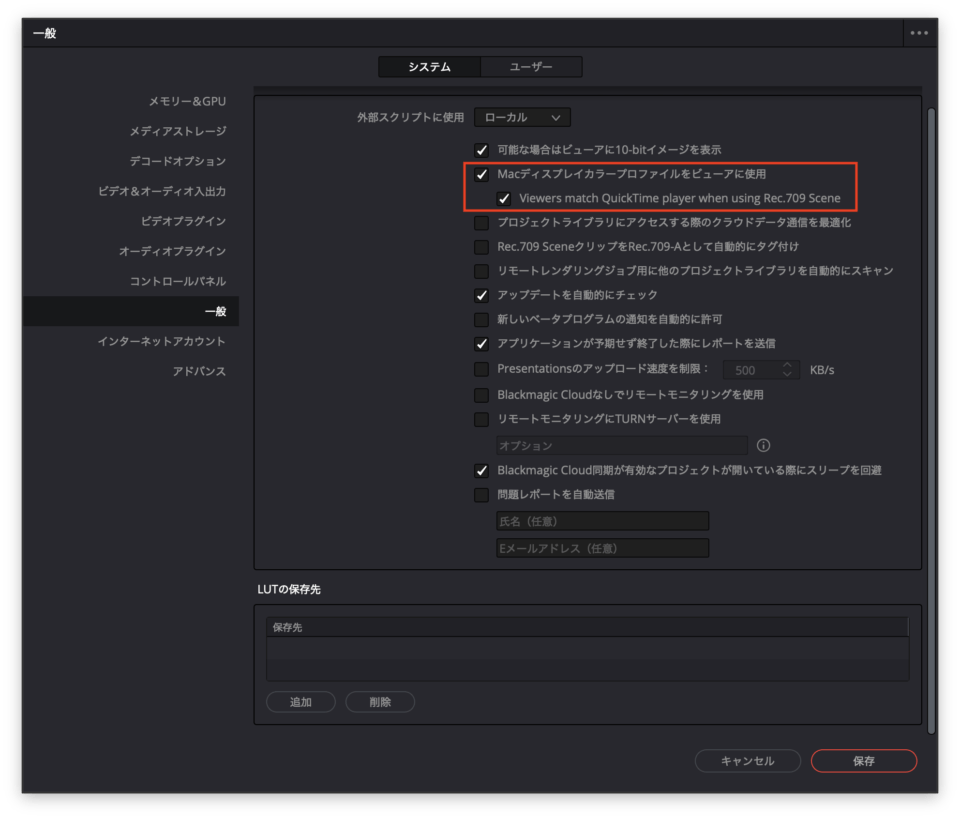Toggle 終了した際にレポートを送信 checkbox
Image resolution: width=960 pixels, height=819 pixels.
(x=482, y=343)
